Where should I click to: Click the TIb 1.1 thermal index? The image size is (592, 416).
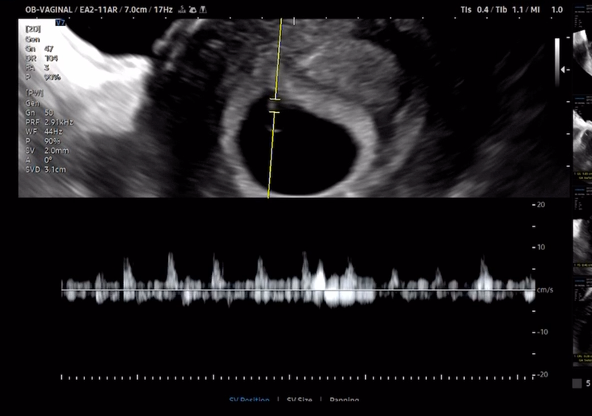509,10
